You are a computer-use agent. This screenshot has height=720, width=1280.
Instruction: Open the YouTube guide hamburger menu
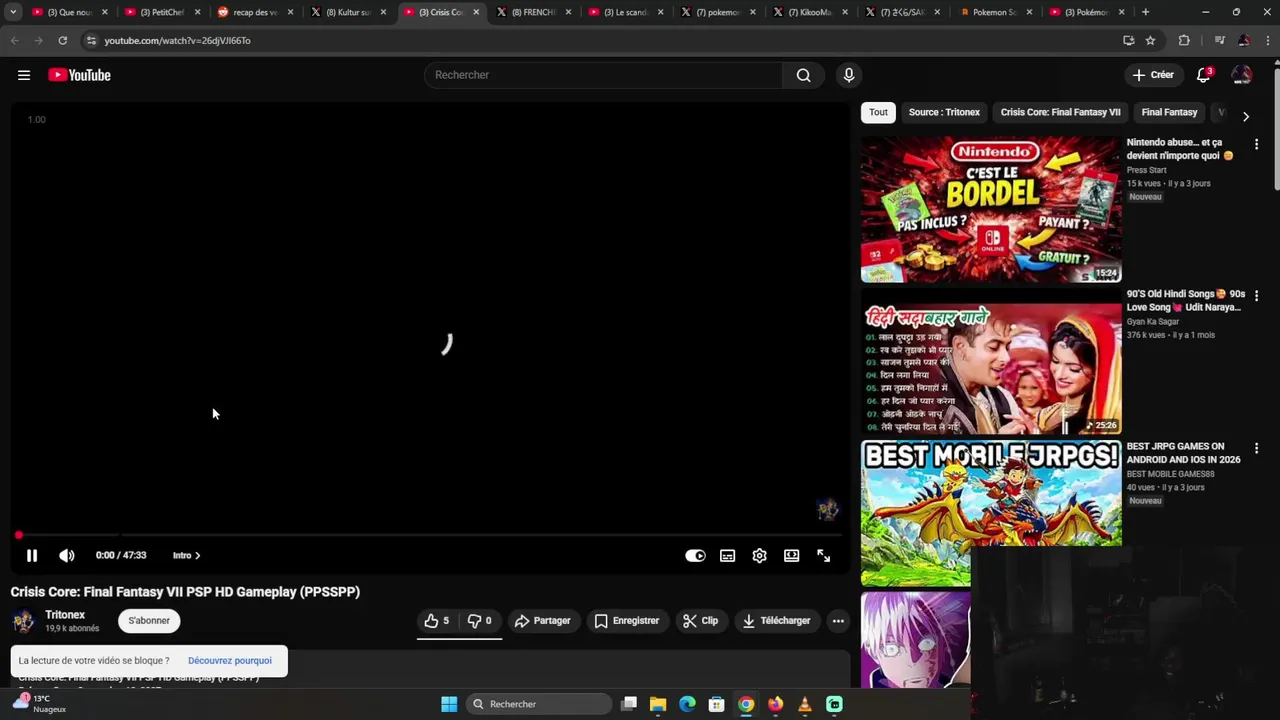24,75
